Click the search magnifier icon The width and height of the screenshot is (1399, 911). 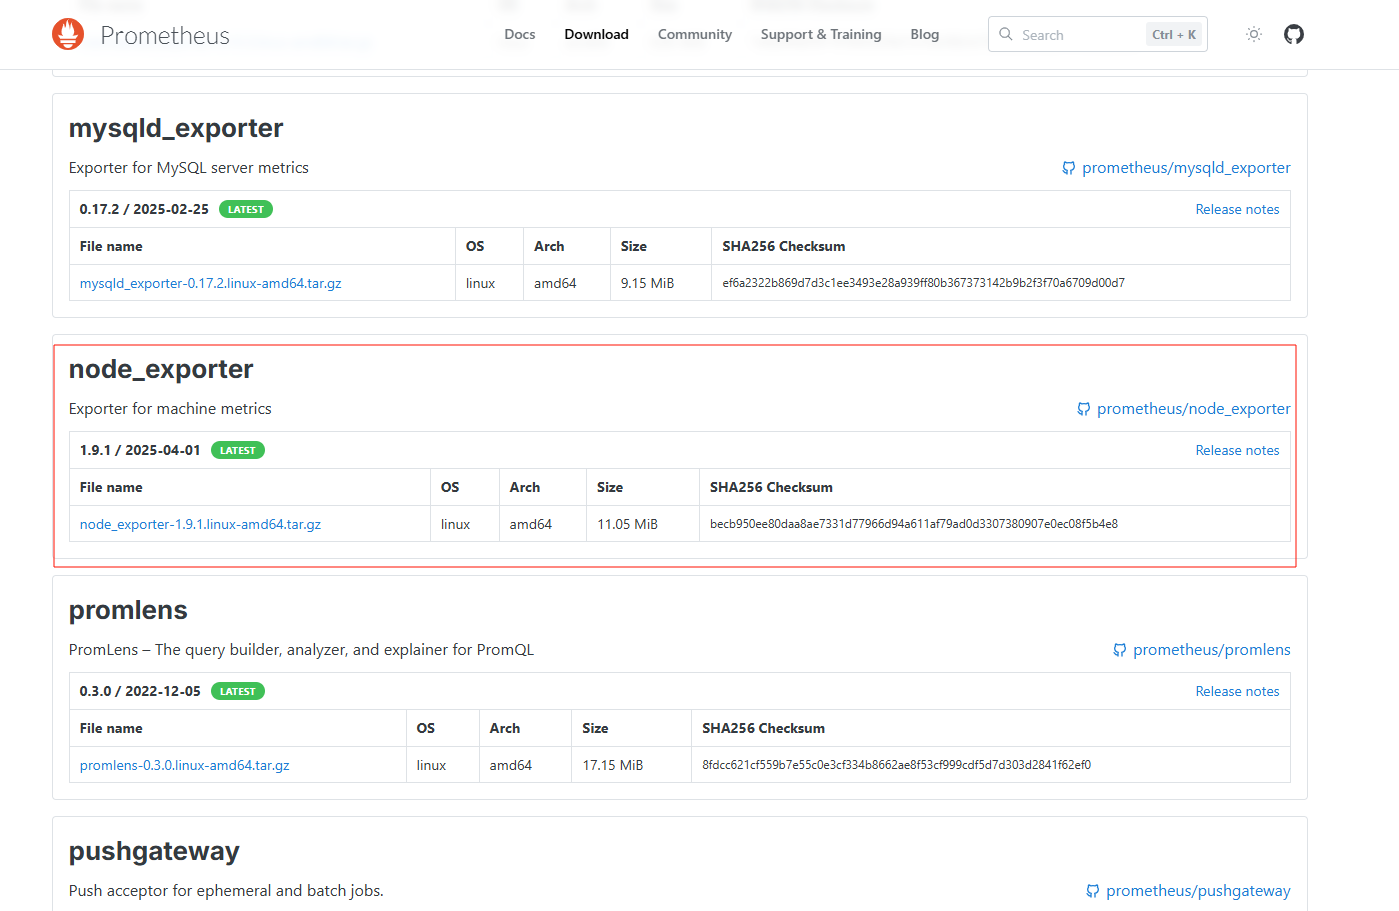coord(1006,34)
